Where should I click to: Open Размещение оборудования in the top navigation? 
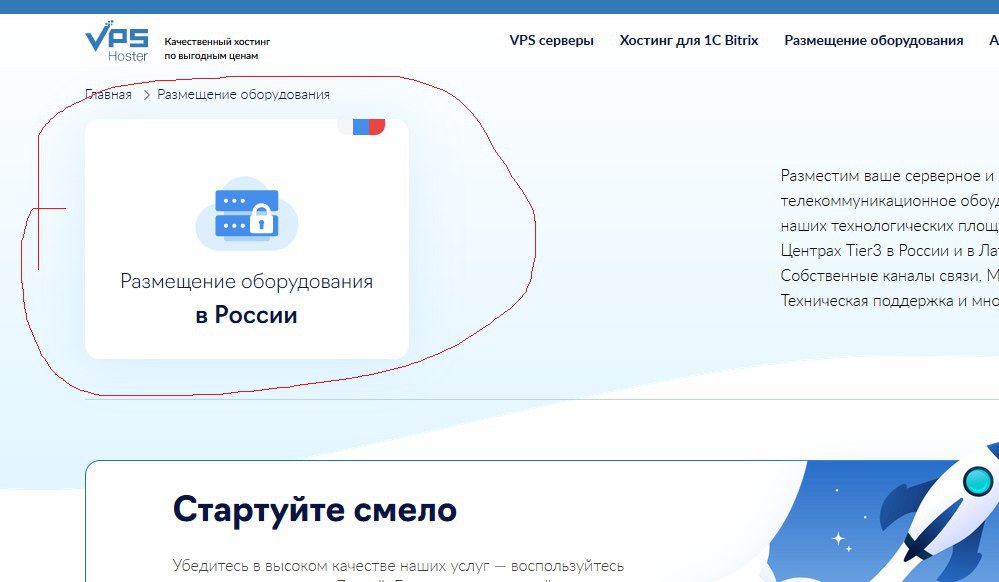tap(873, 40)
